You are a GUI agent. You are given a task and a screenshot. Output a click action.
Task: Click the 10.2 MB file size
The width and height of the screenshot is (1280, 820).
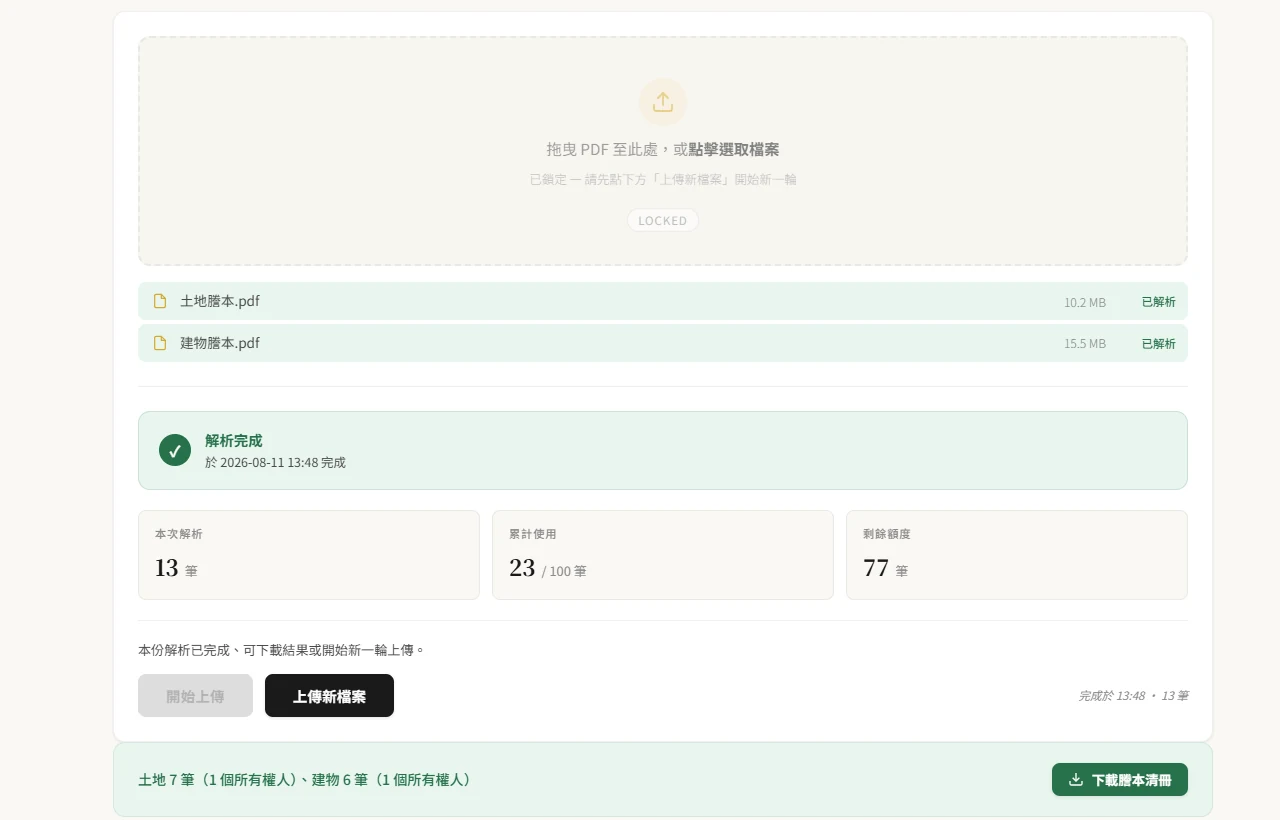[1085, 302]
